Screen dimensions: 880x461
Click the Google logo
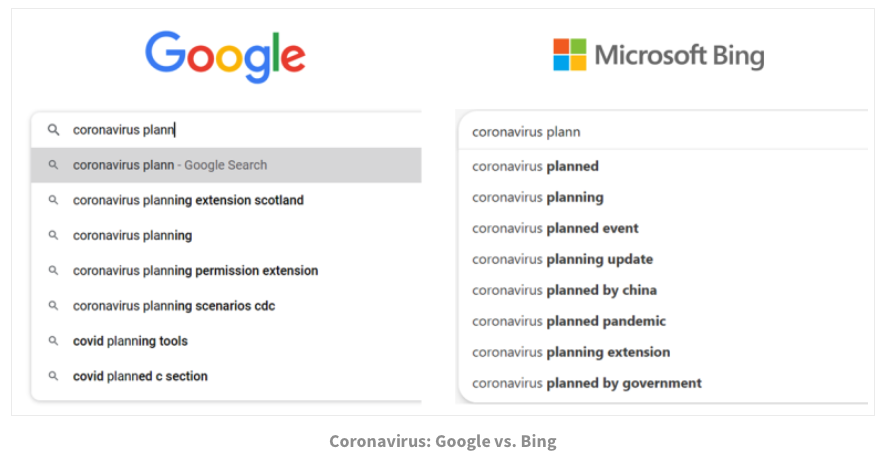point(225,56)
